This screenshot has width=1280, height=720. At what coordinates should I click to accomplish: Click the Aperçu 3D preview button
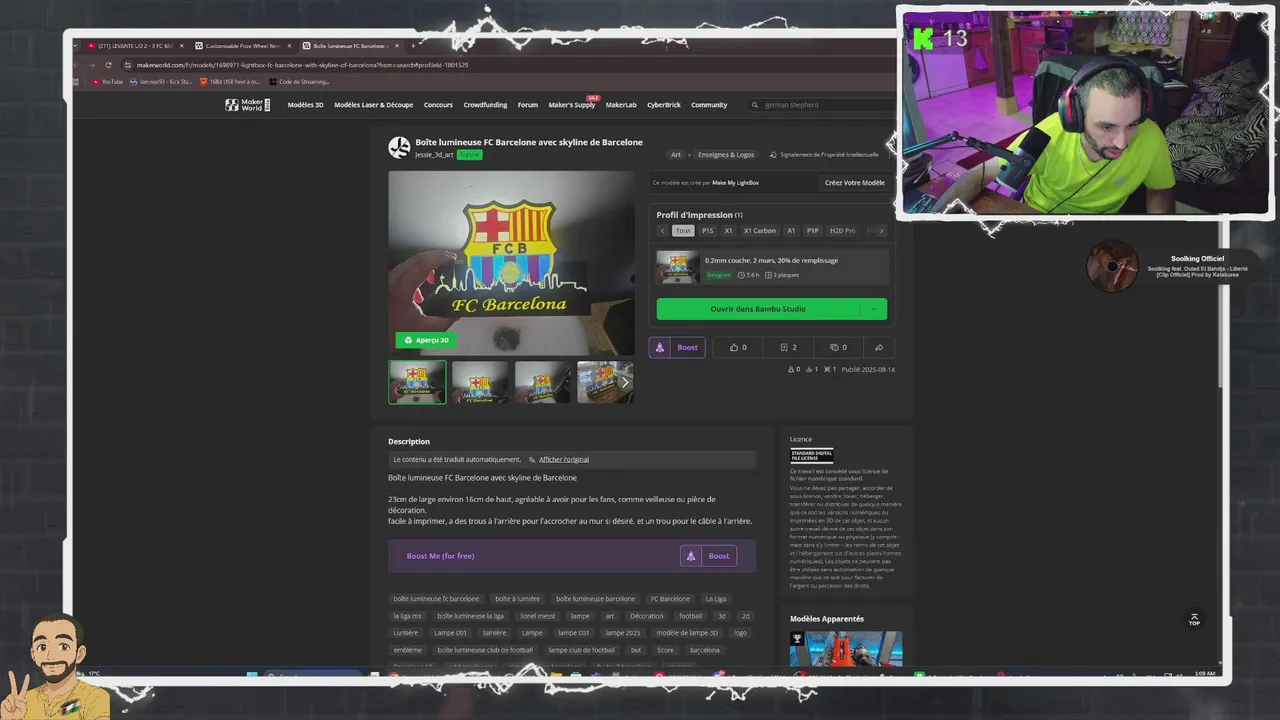[426, 340]
